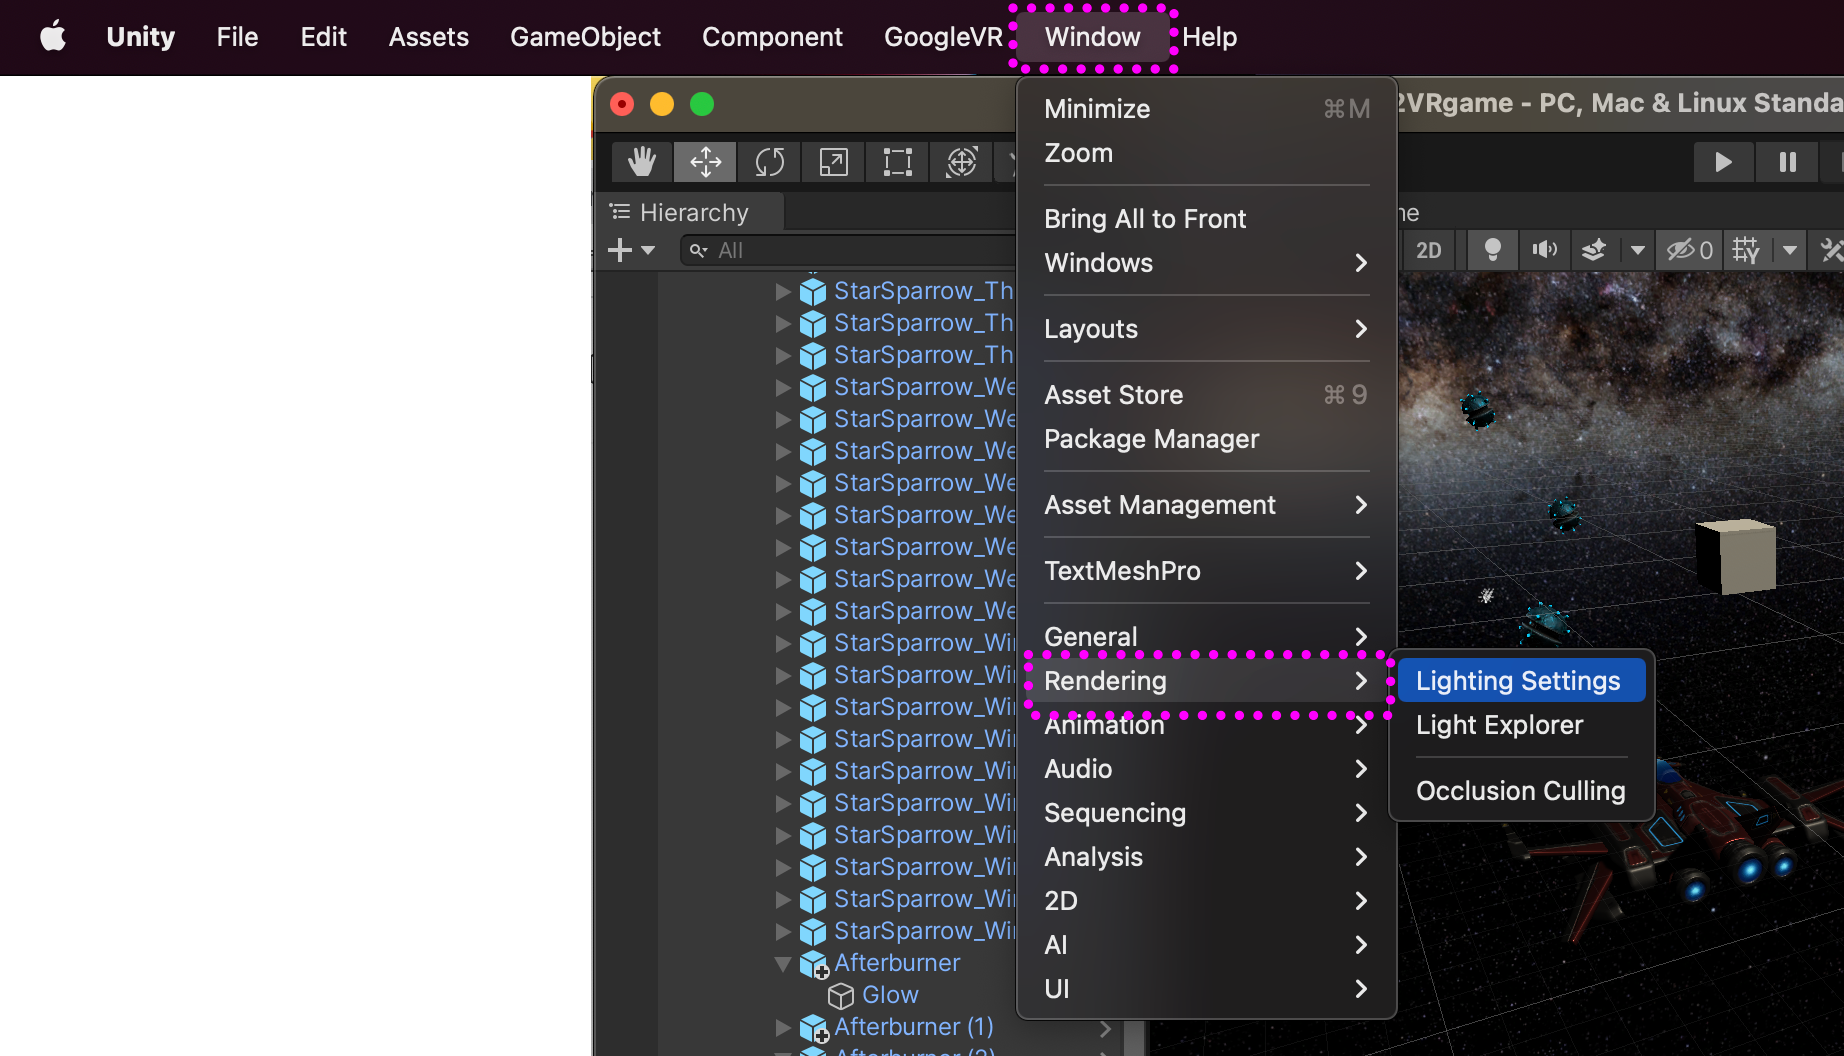Select the combined Transform tool
This screenshot has width=1844, height=1056.
pyautogui.click(x=961, y=162)
